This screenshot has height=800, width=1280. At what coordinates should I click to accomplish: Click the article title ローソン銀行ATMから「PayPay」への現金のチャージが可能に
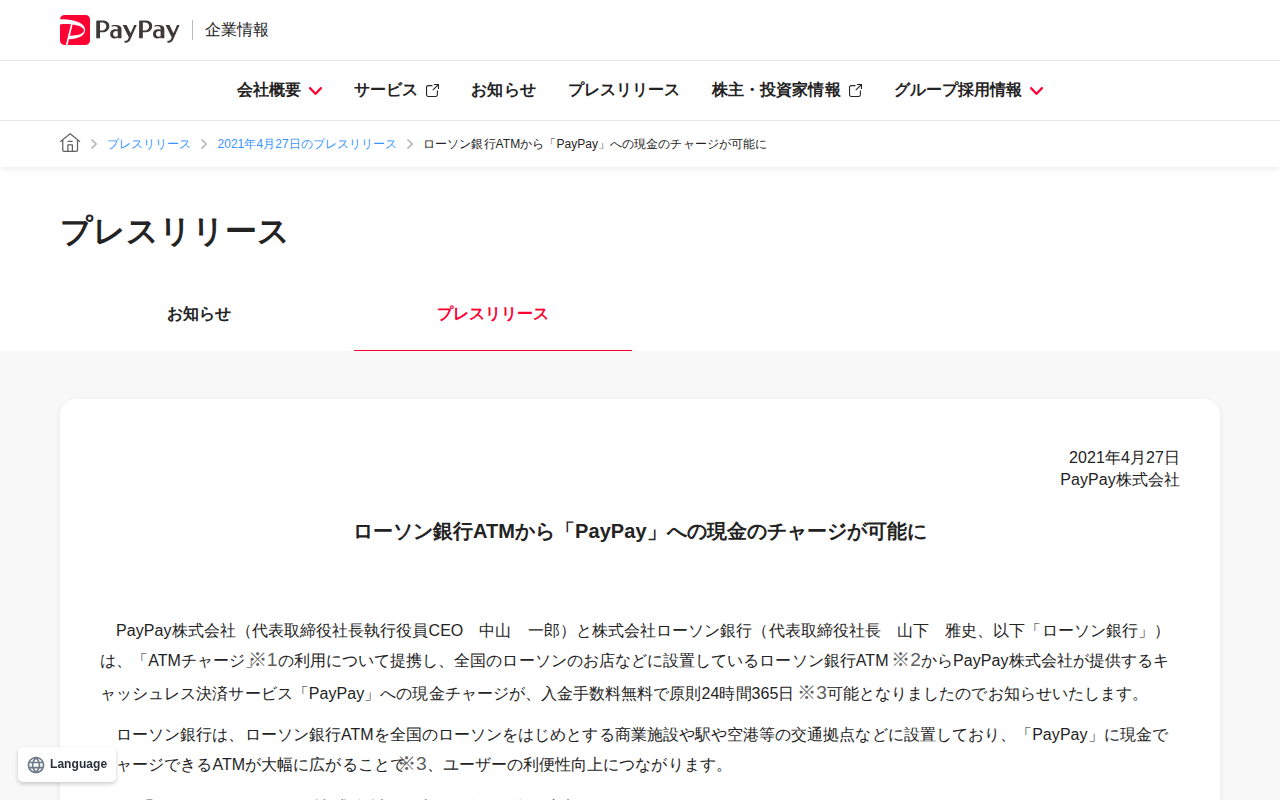tap(640, 531)
